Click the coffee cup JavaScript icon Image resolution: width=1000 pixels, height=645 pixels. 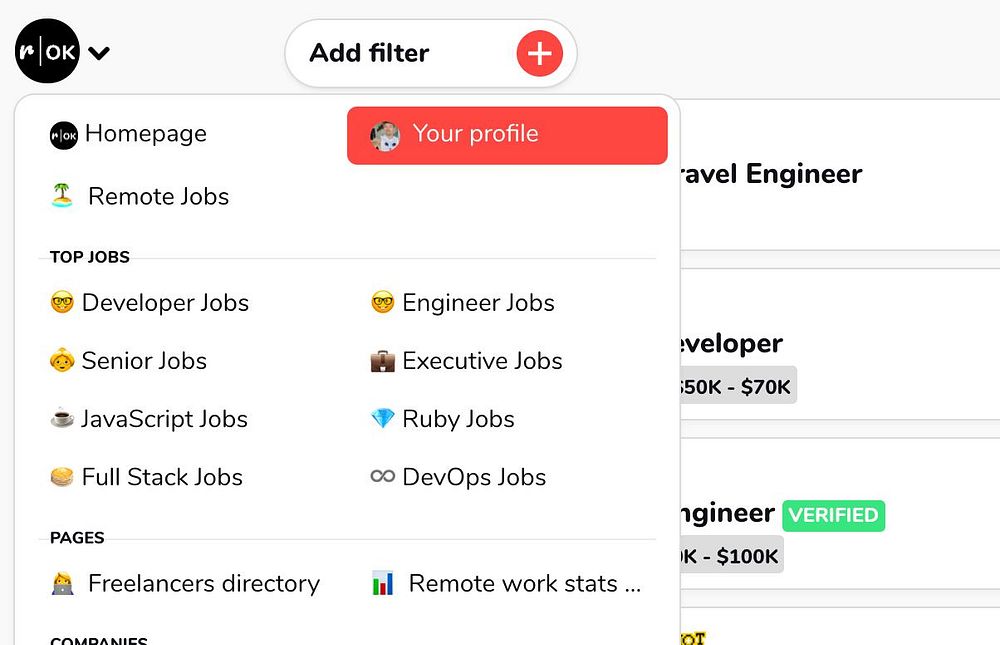point(62,419)
